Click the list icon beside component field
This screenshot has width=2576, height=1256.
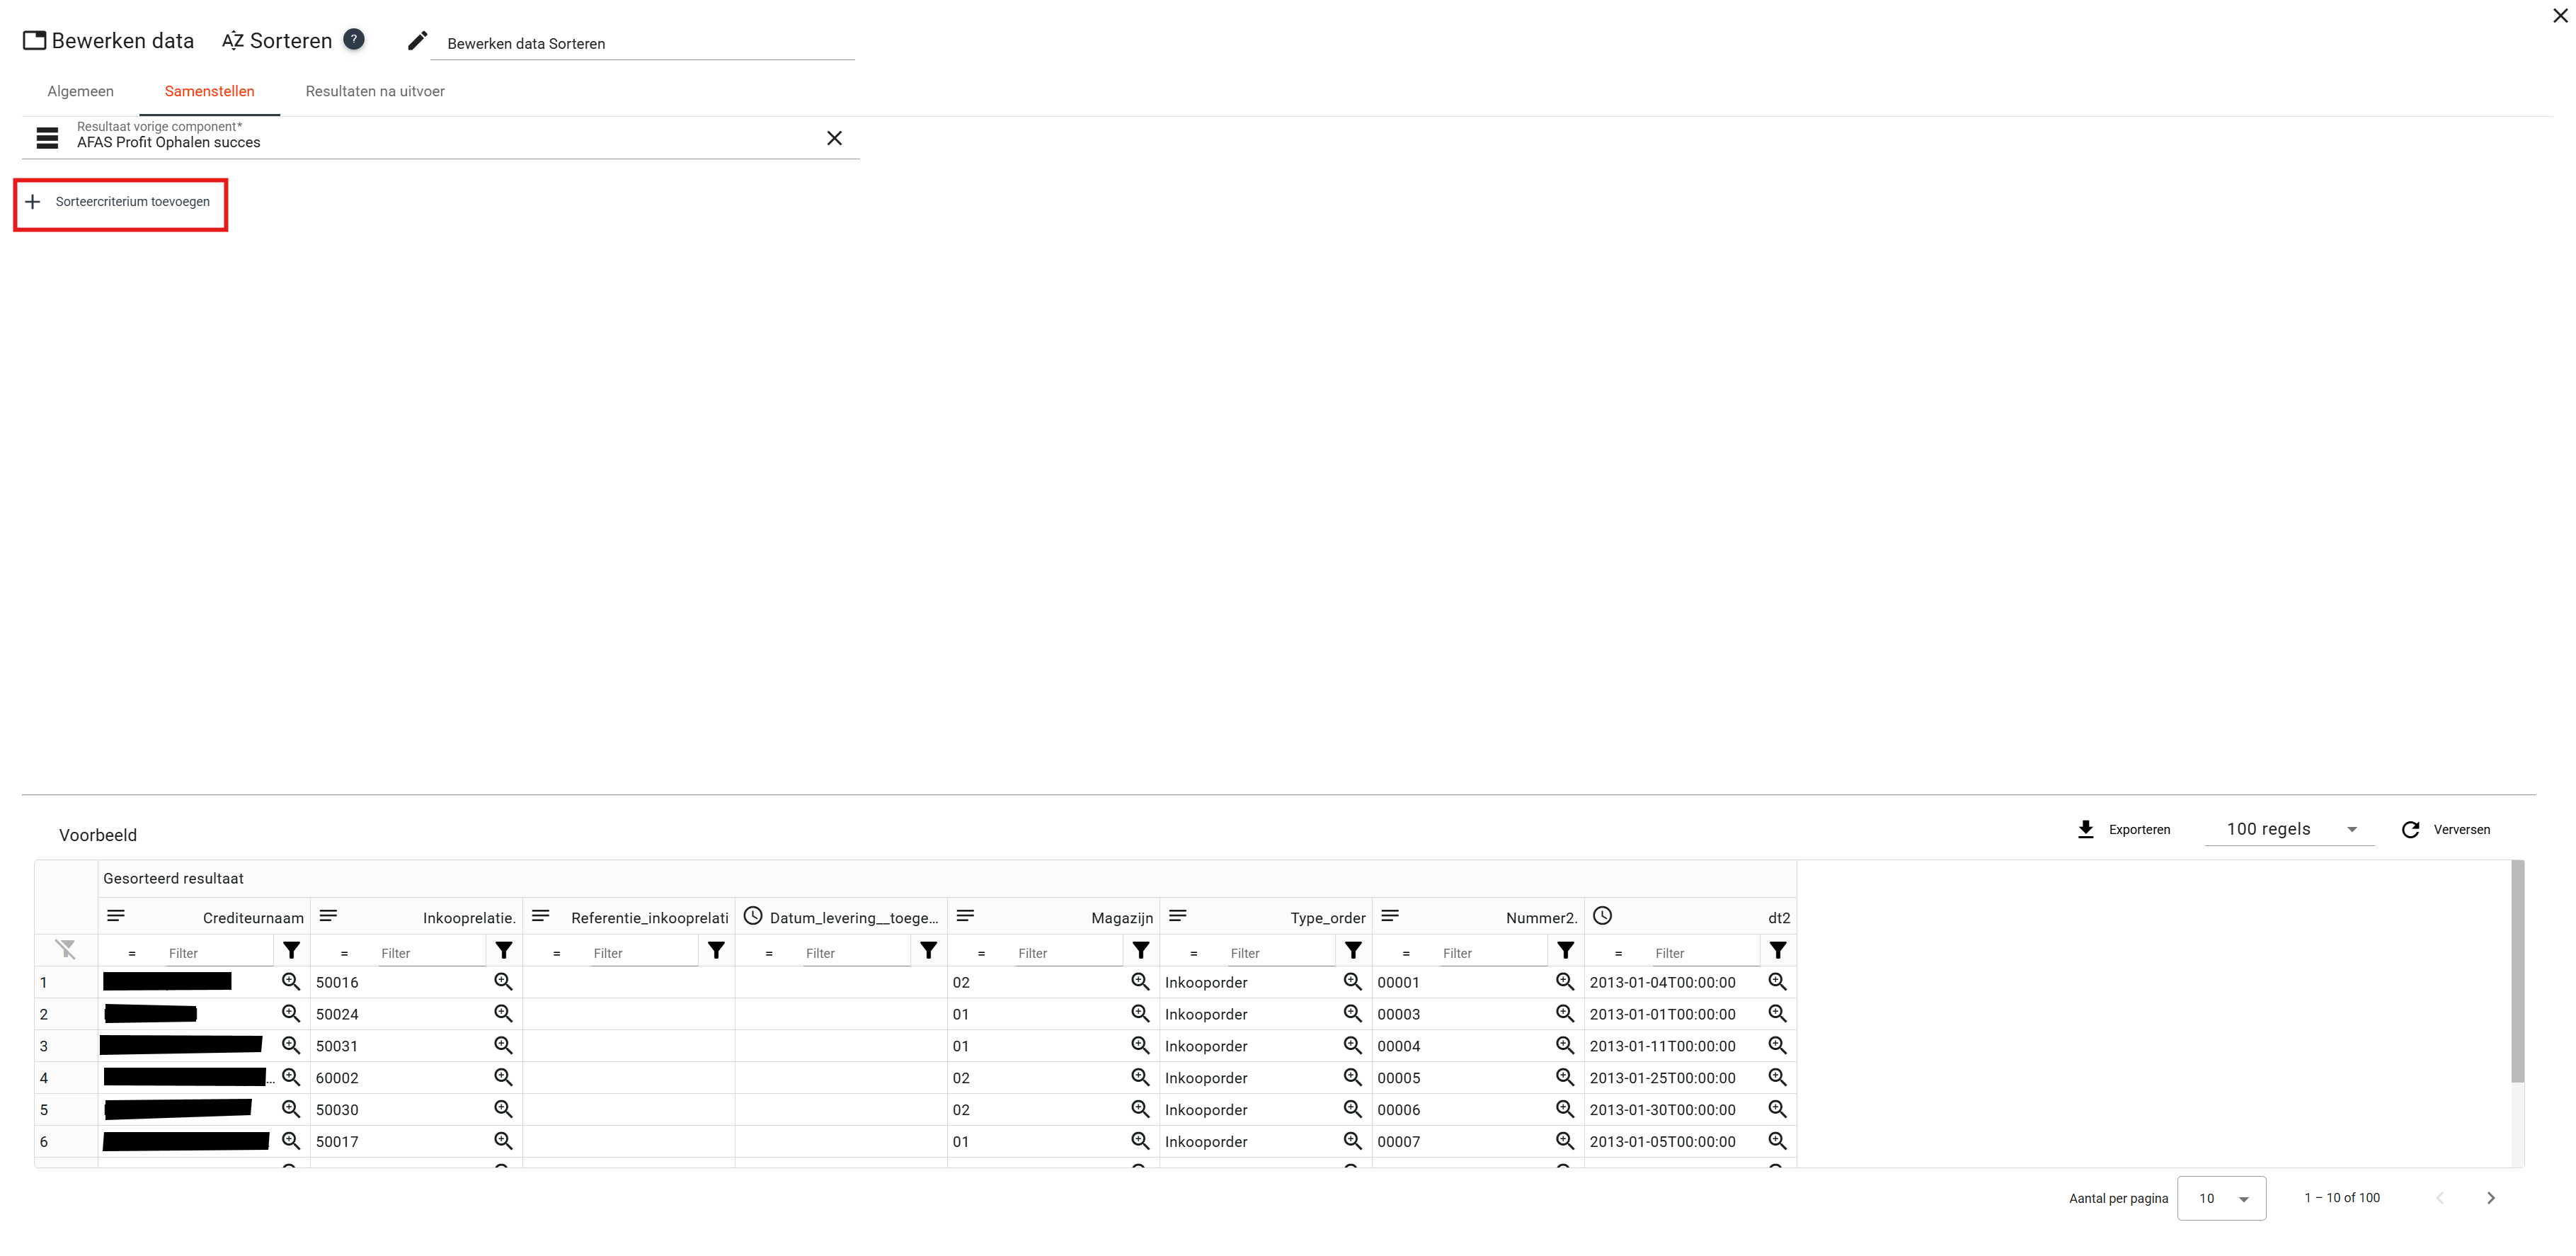pyautogui.click(x=47, y=138)
